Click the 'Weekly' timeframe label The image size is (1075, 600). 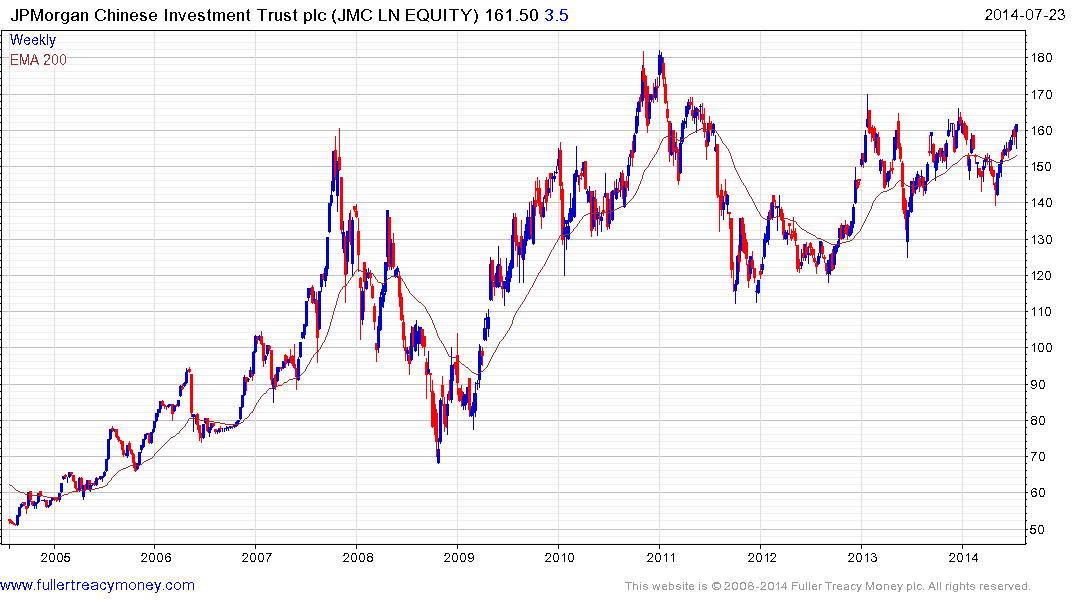pyautogui.click(x=32, y=40)
